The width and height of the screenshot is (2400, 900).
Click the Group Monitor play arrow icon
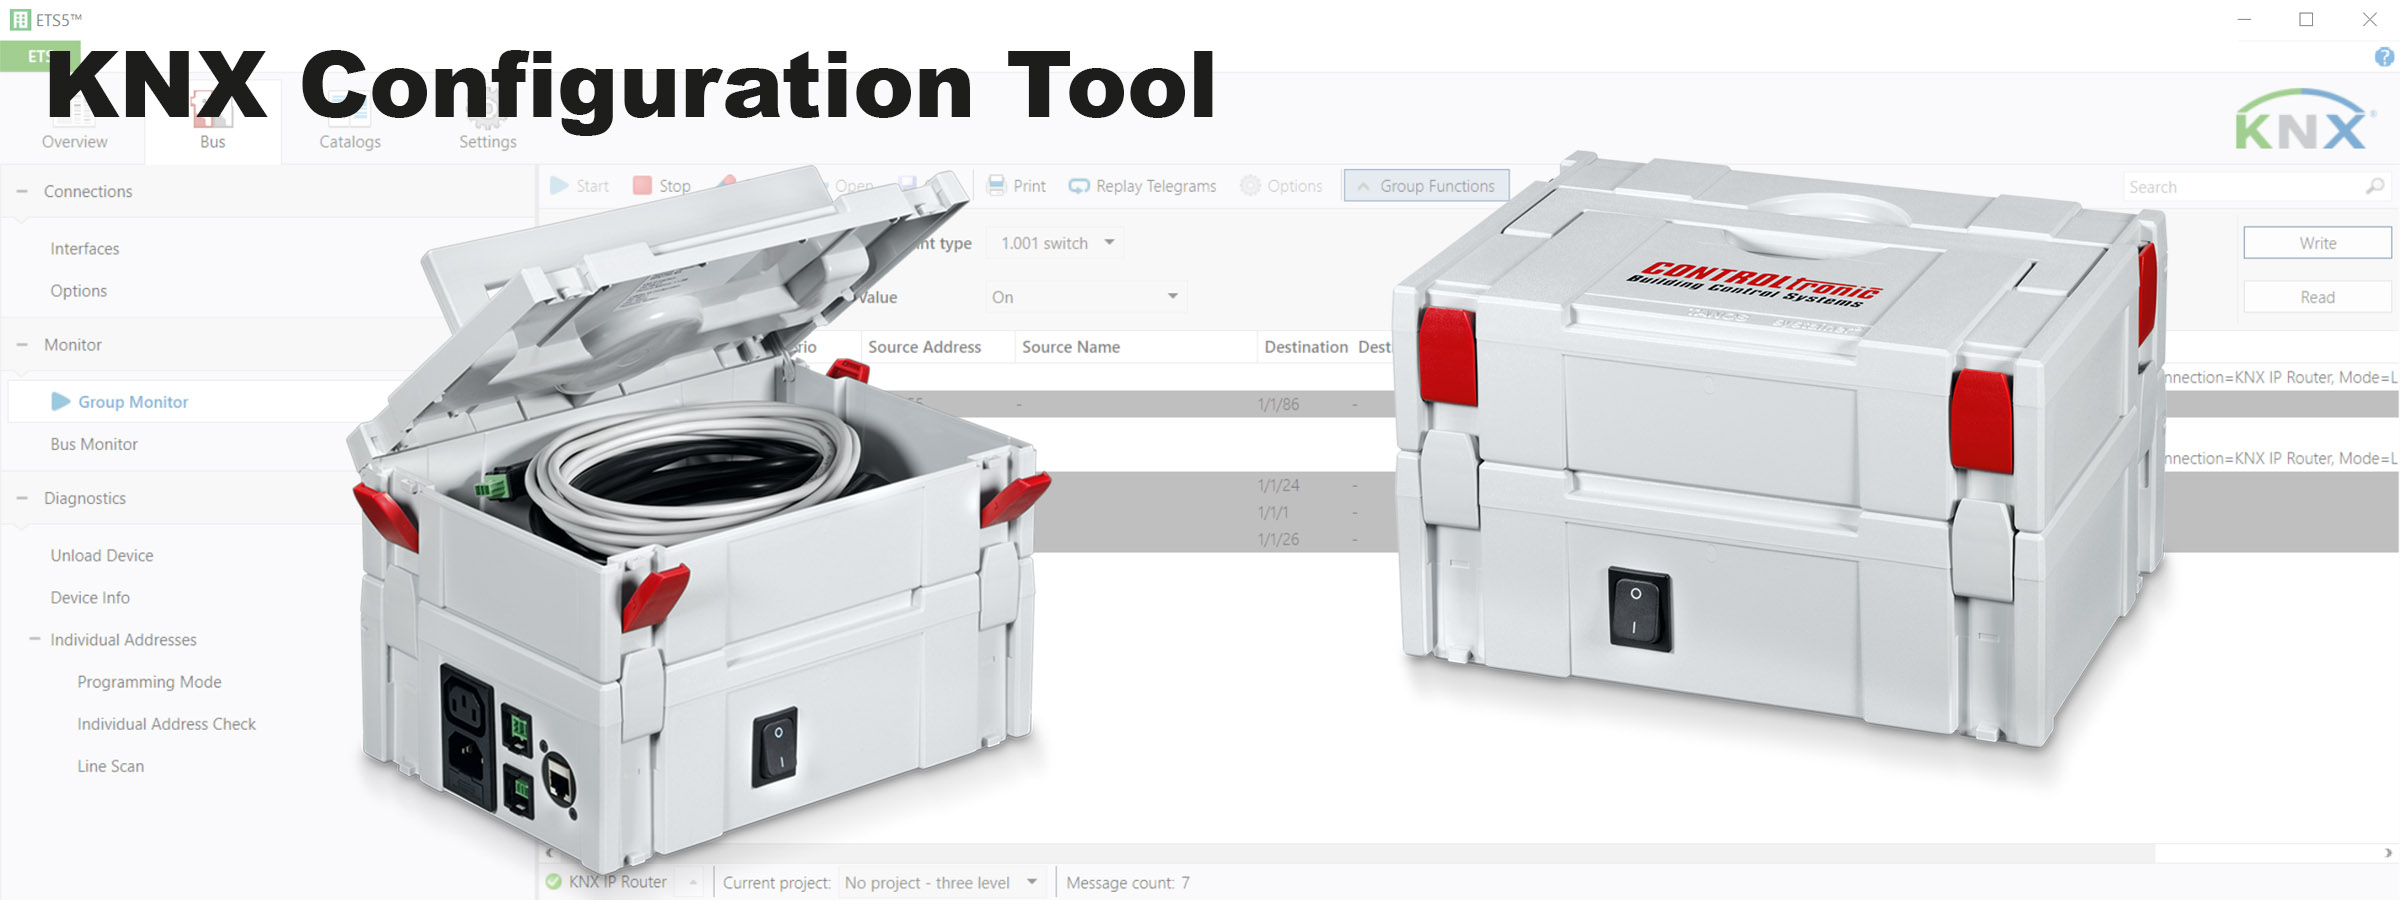click(60, 401)
